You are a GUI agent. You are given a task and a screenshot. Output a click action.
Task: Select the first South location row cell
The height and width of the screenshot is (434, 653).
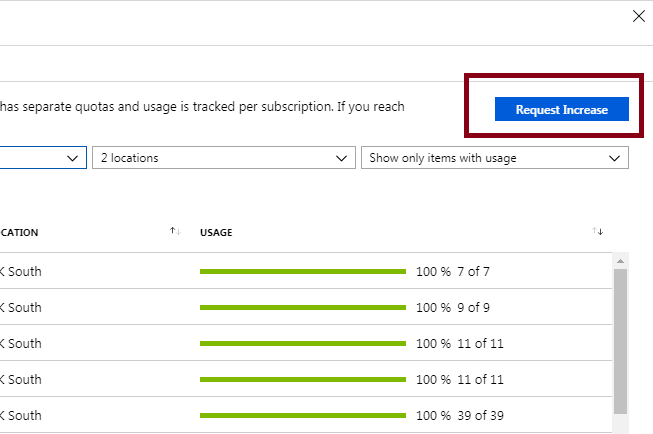pos(21,271)
